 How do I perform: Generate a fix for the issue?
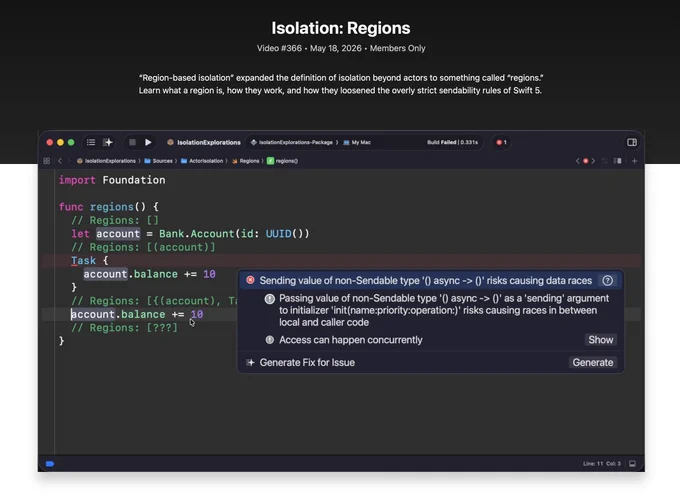click(x=592, y=362)
